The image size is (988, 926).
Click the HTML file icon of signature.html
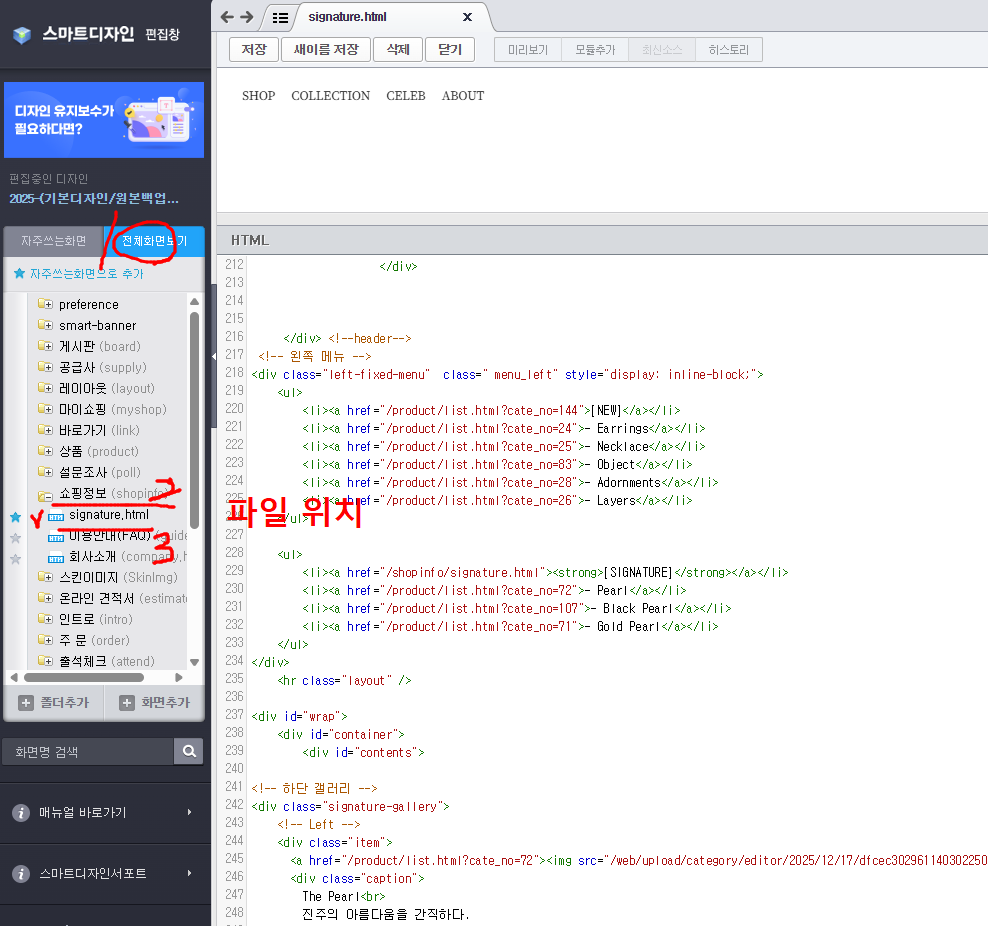pos(56,515)
